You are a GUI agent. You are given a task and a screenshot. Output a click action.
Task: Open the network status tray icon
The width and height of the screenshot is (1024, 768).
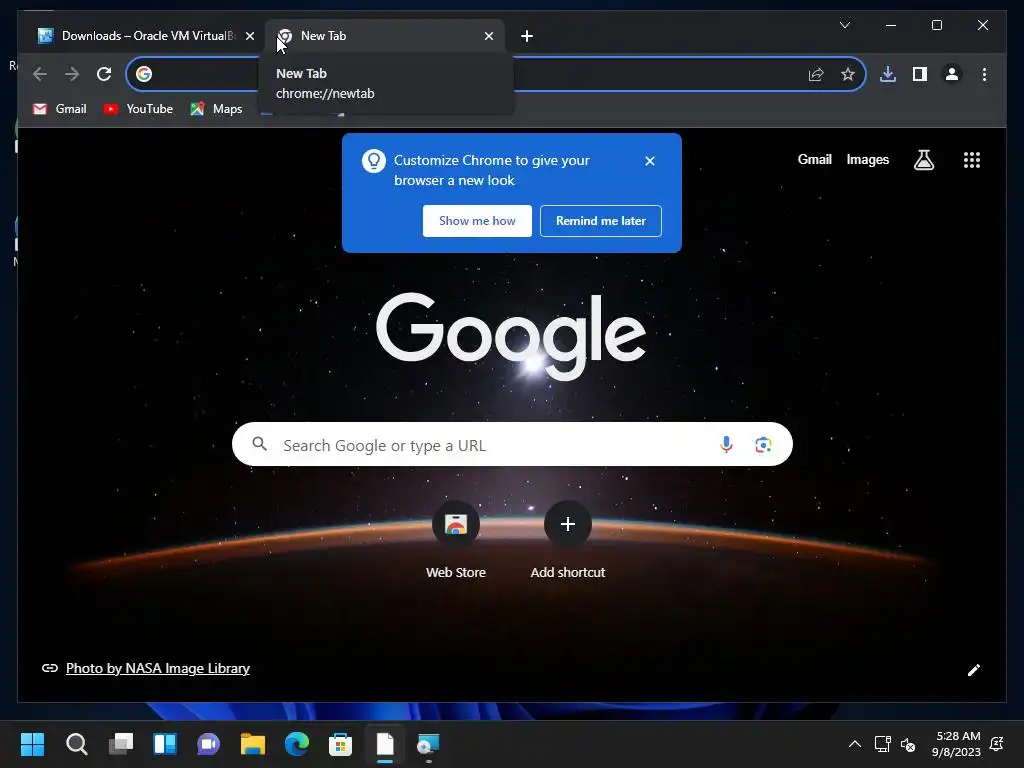point(882,744)
